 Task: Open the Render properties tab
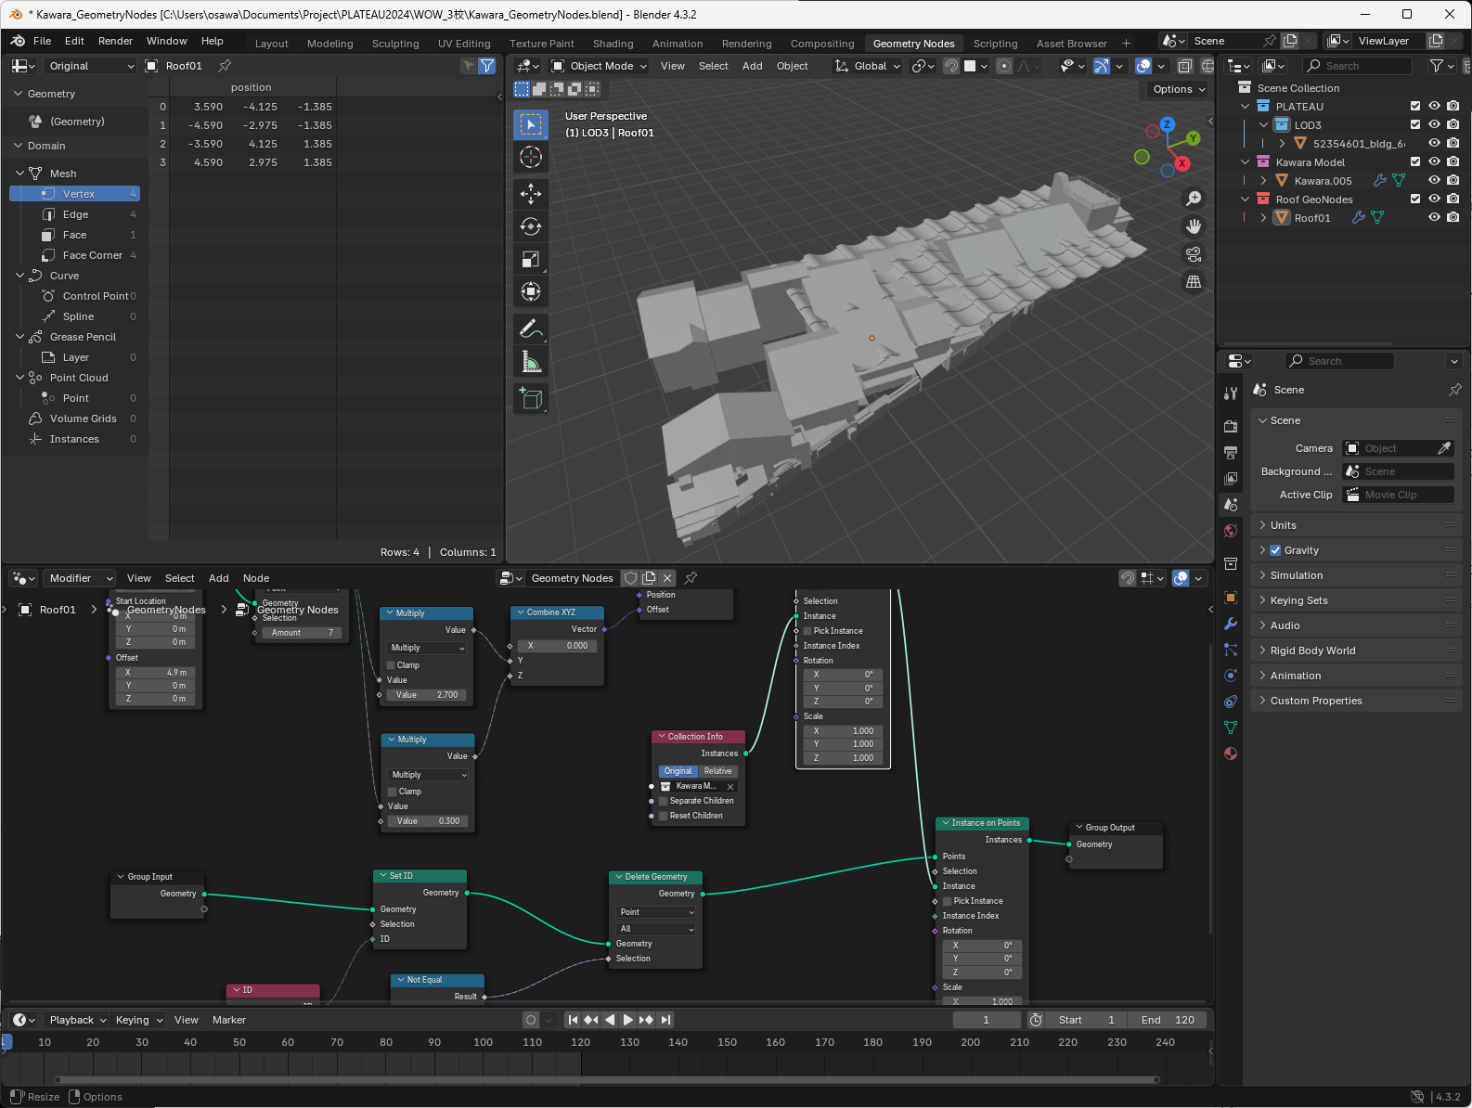click(1231, 427)
